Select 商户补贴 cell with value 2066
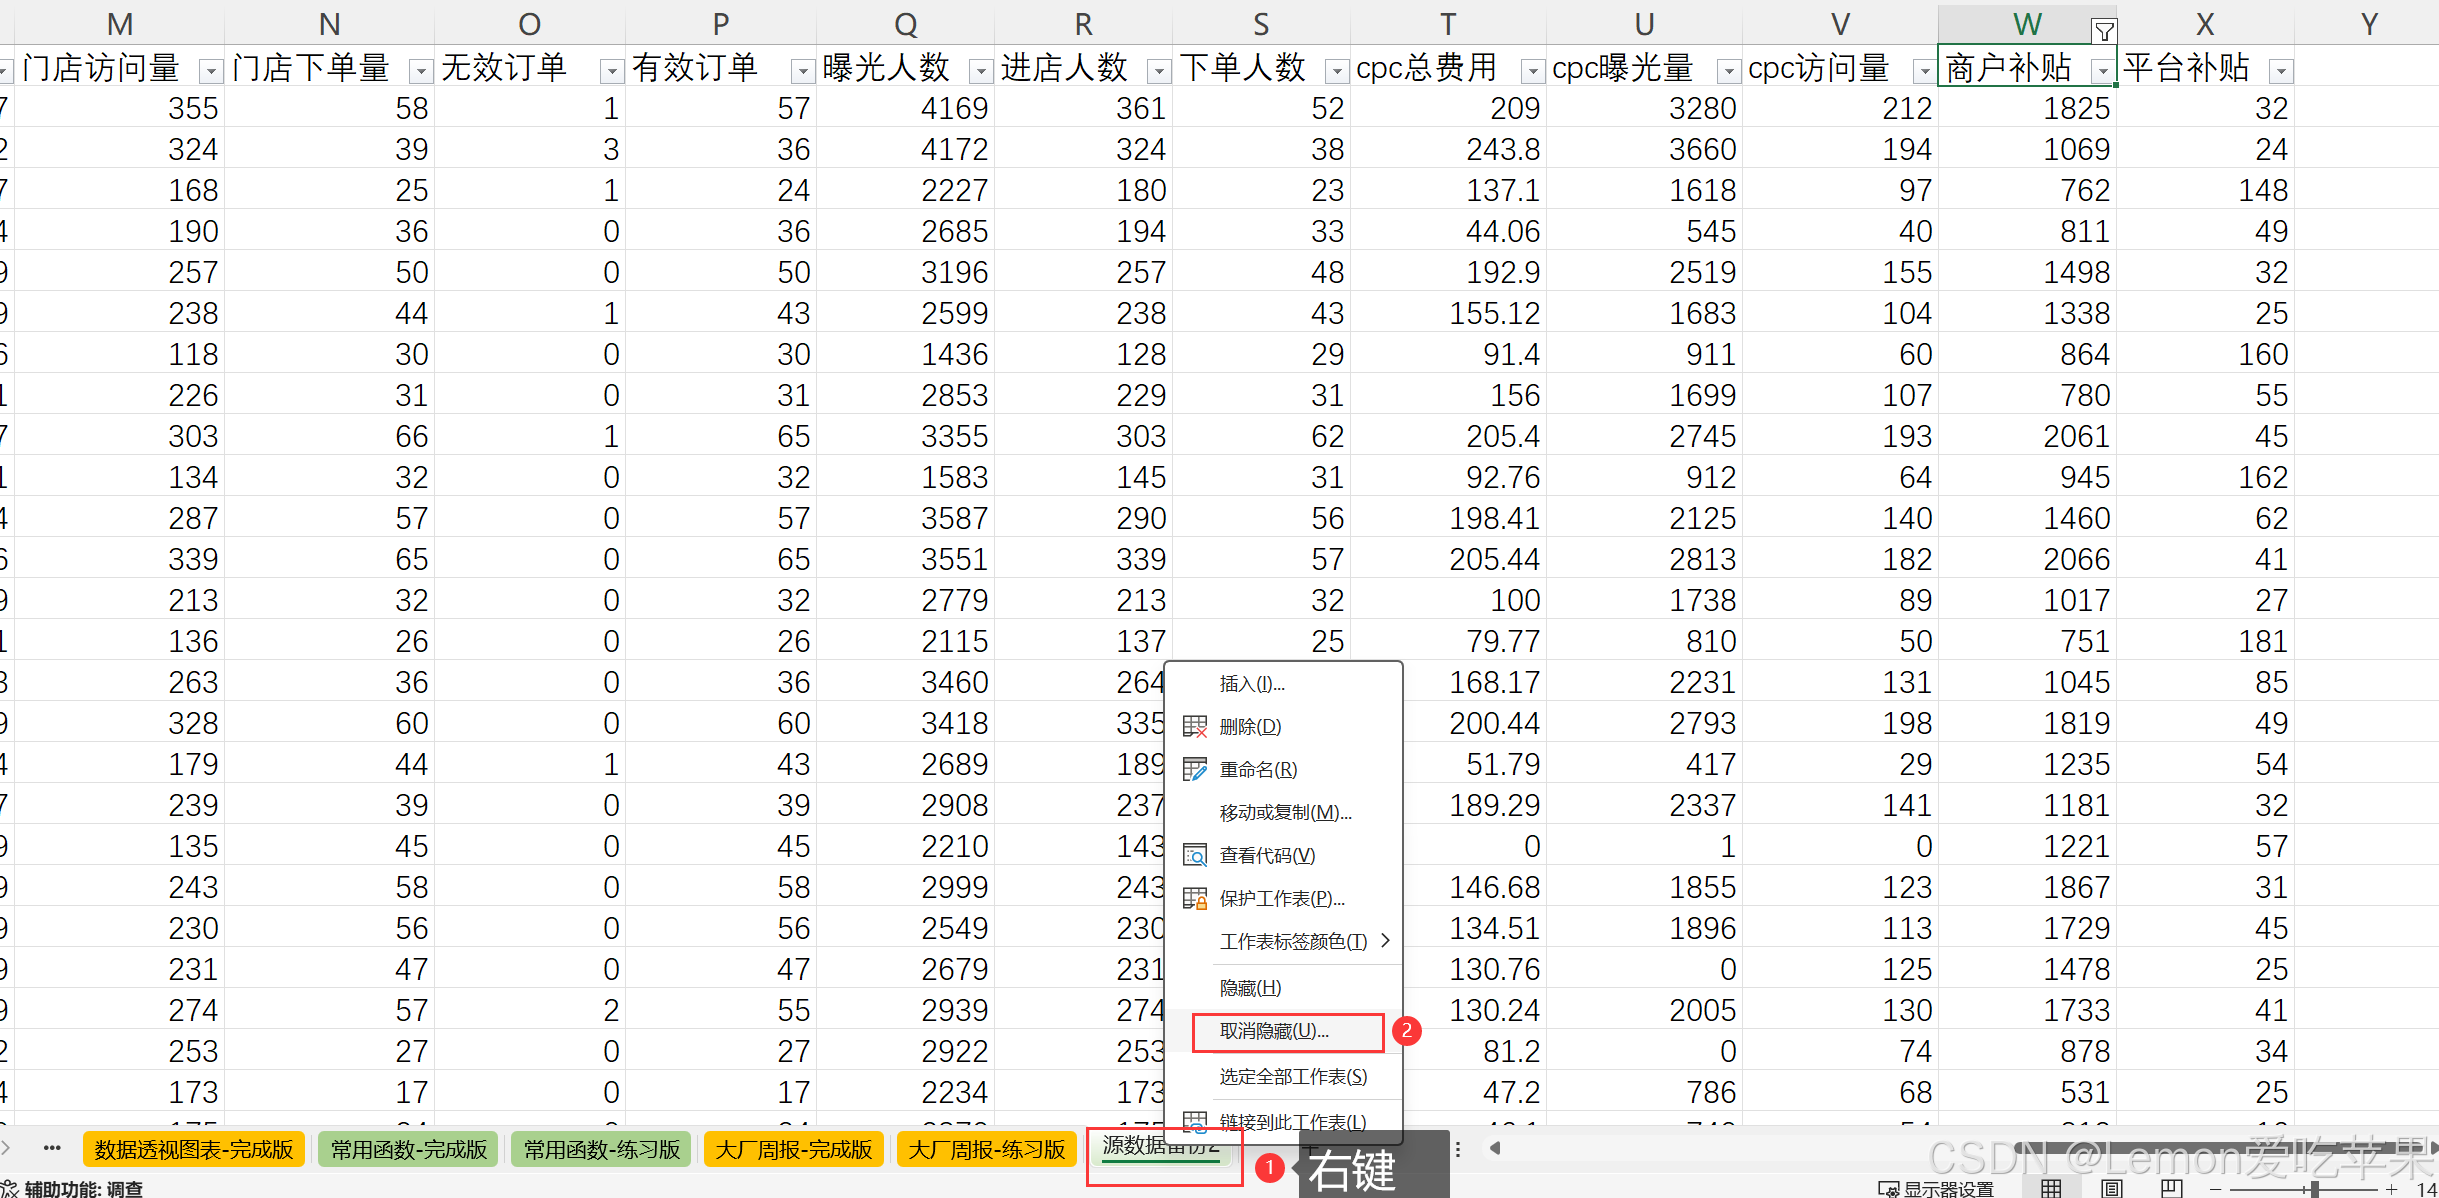 click(x=2027, y=559)
